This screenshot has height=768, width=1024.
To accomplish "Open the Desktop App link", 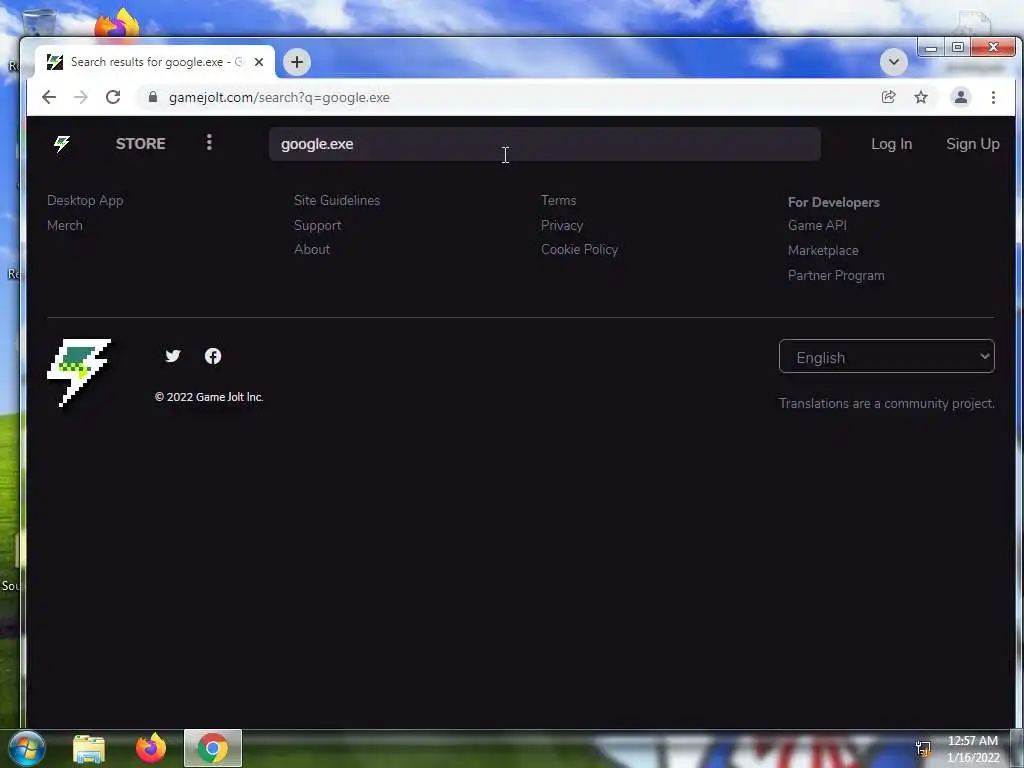I will pos(85,200).
